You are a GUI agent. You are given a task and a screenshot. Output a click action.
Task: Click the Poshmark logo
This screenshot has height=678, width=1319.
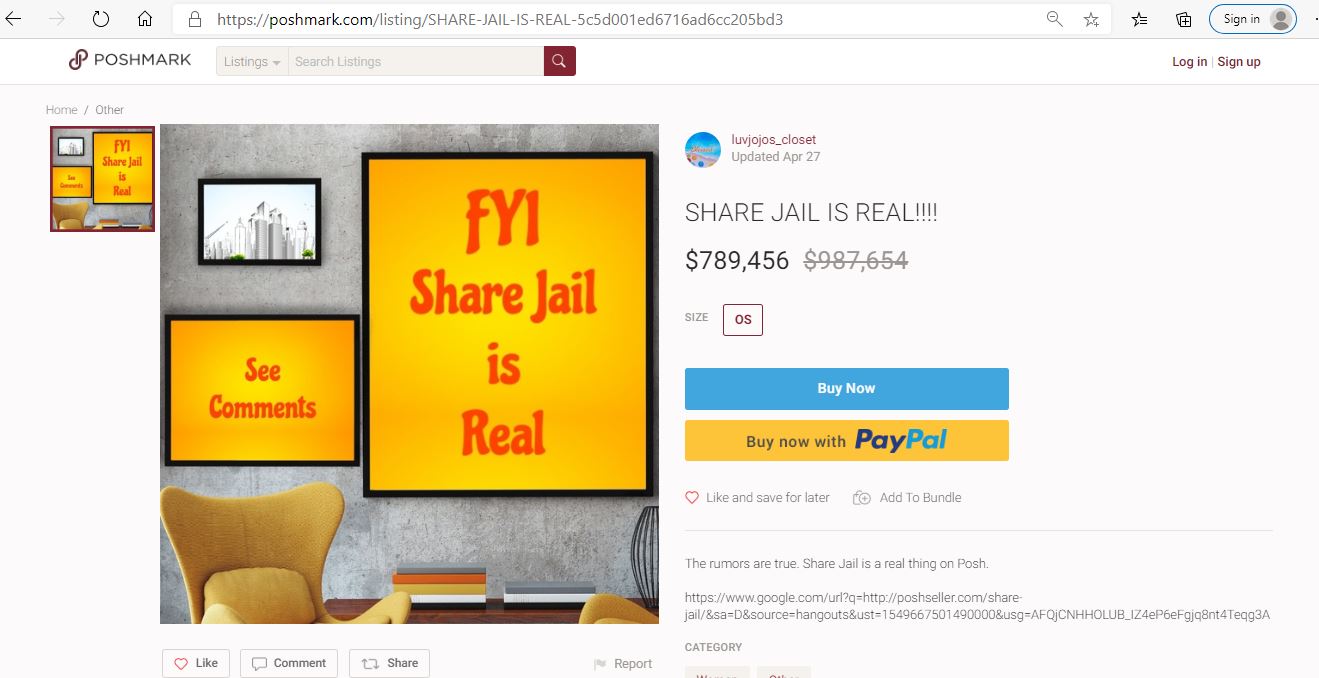coord(130,60)
